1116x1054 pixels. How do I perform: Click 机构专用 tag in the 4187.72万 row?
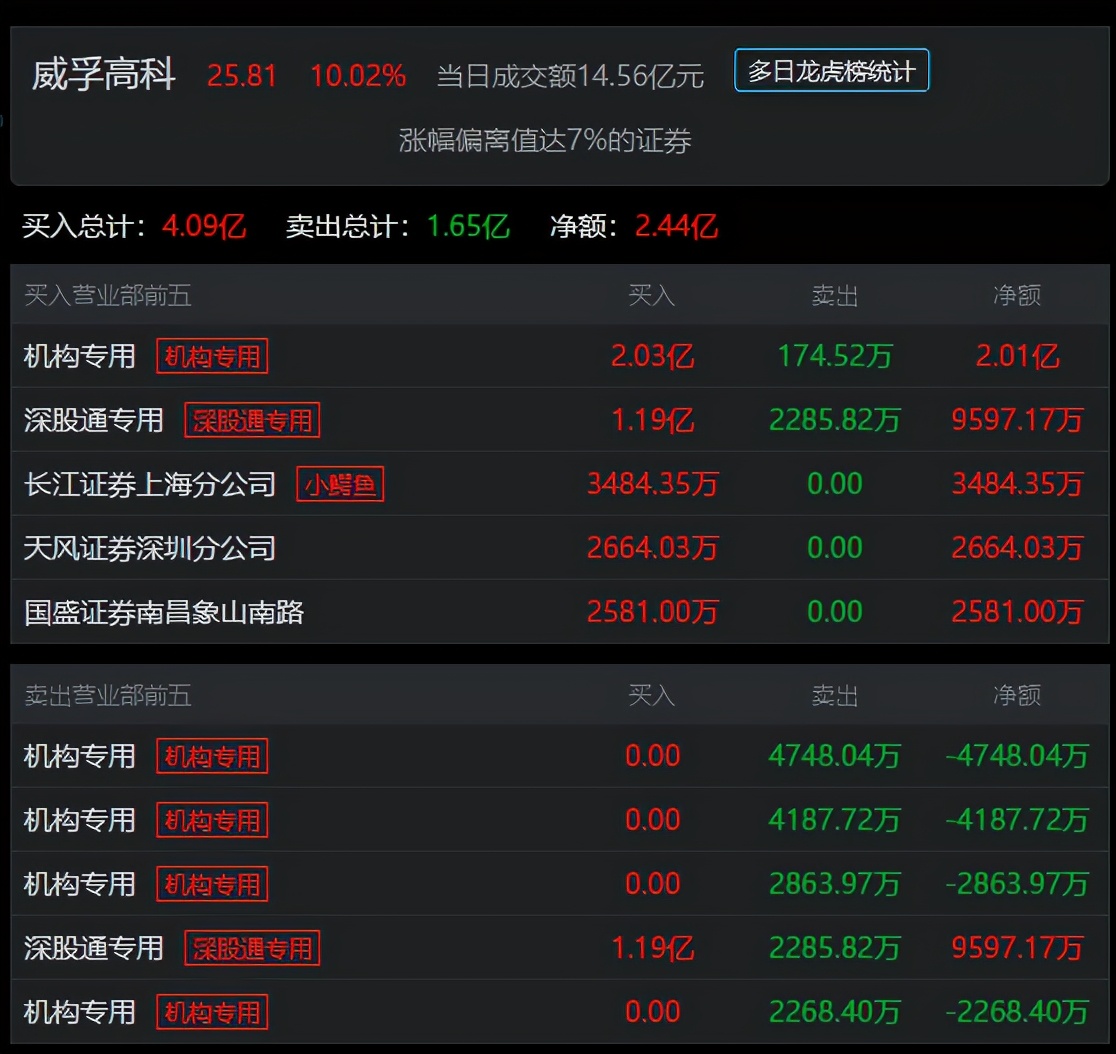tap(212, 820)
